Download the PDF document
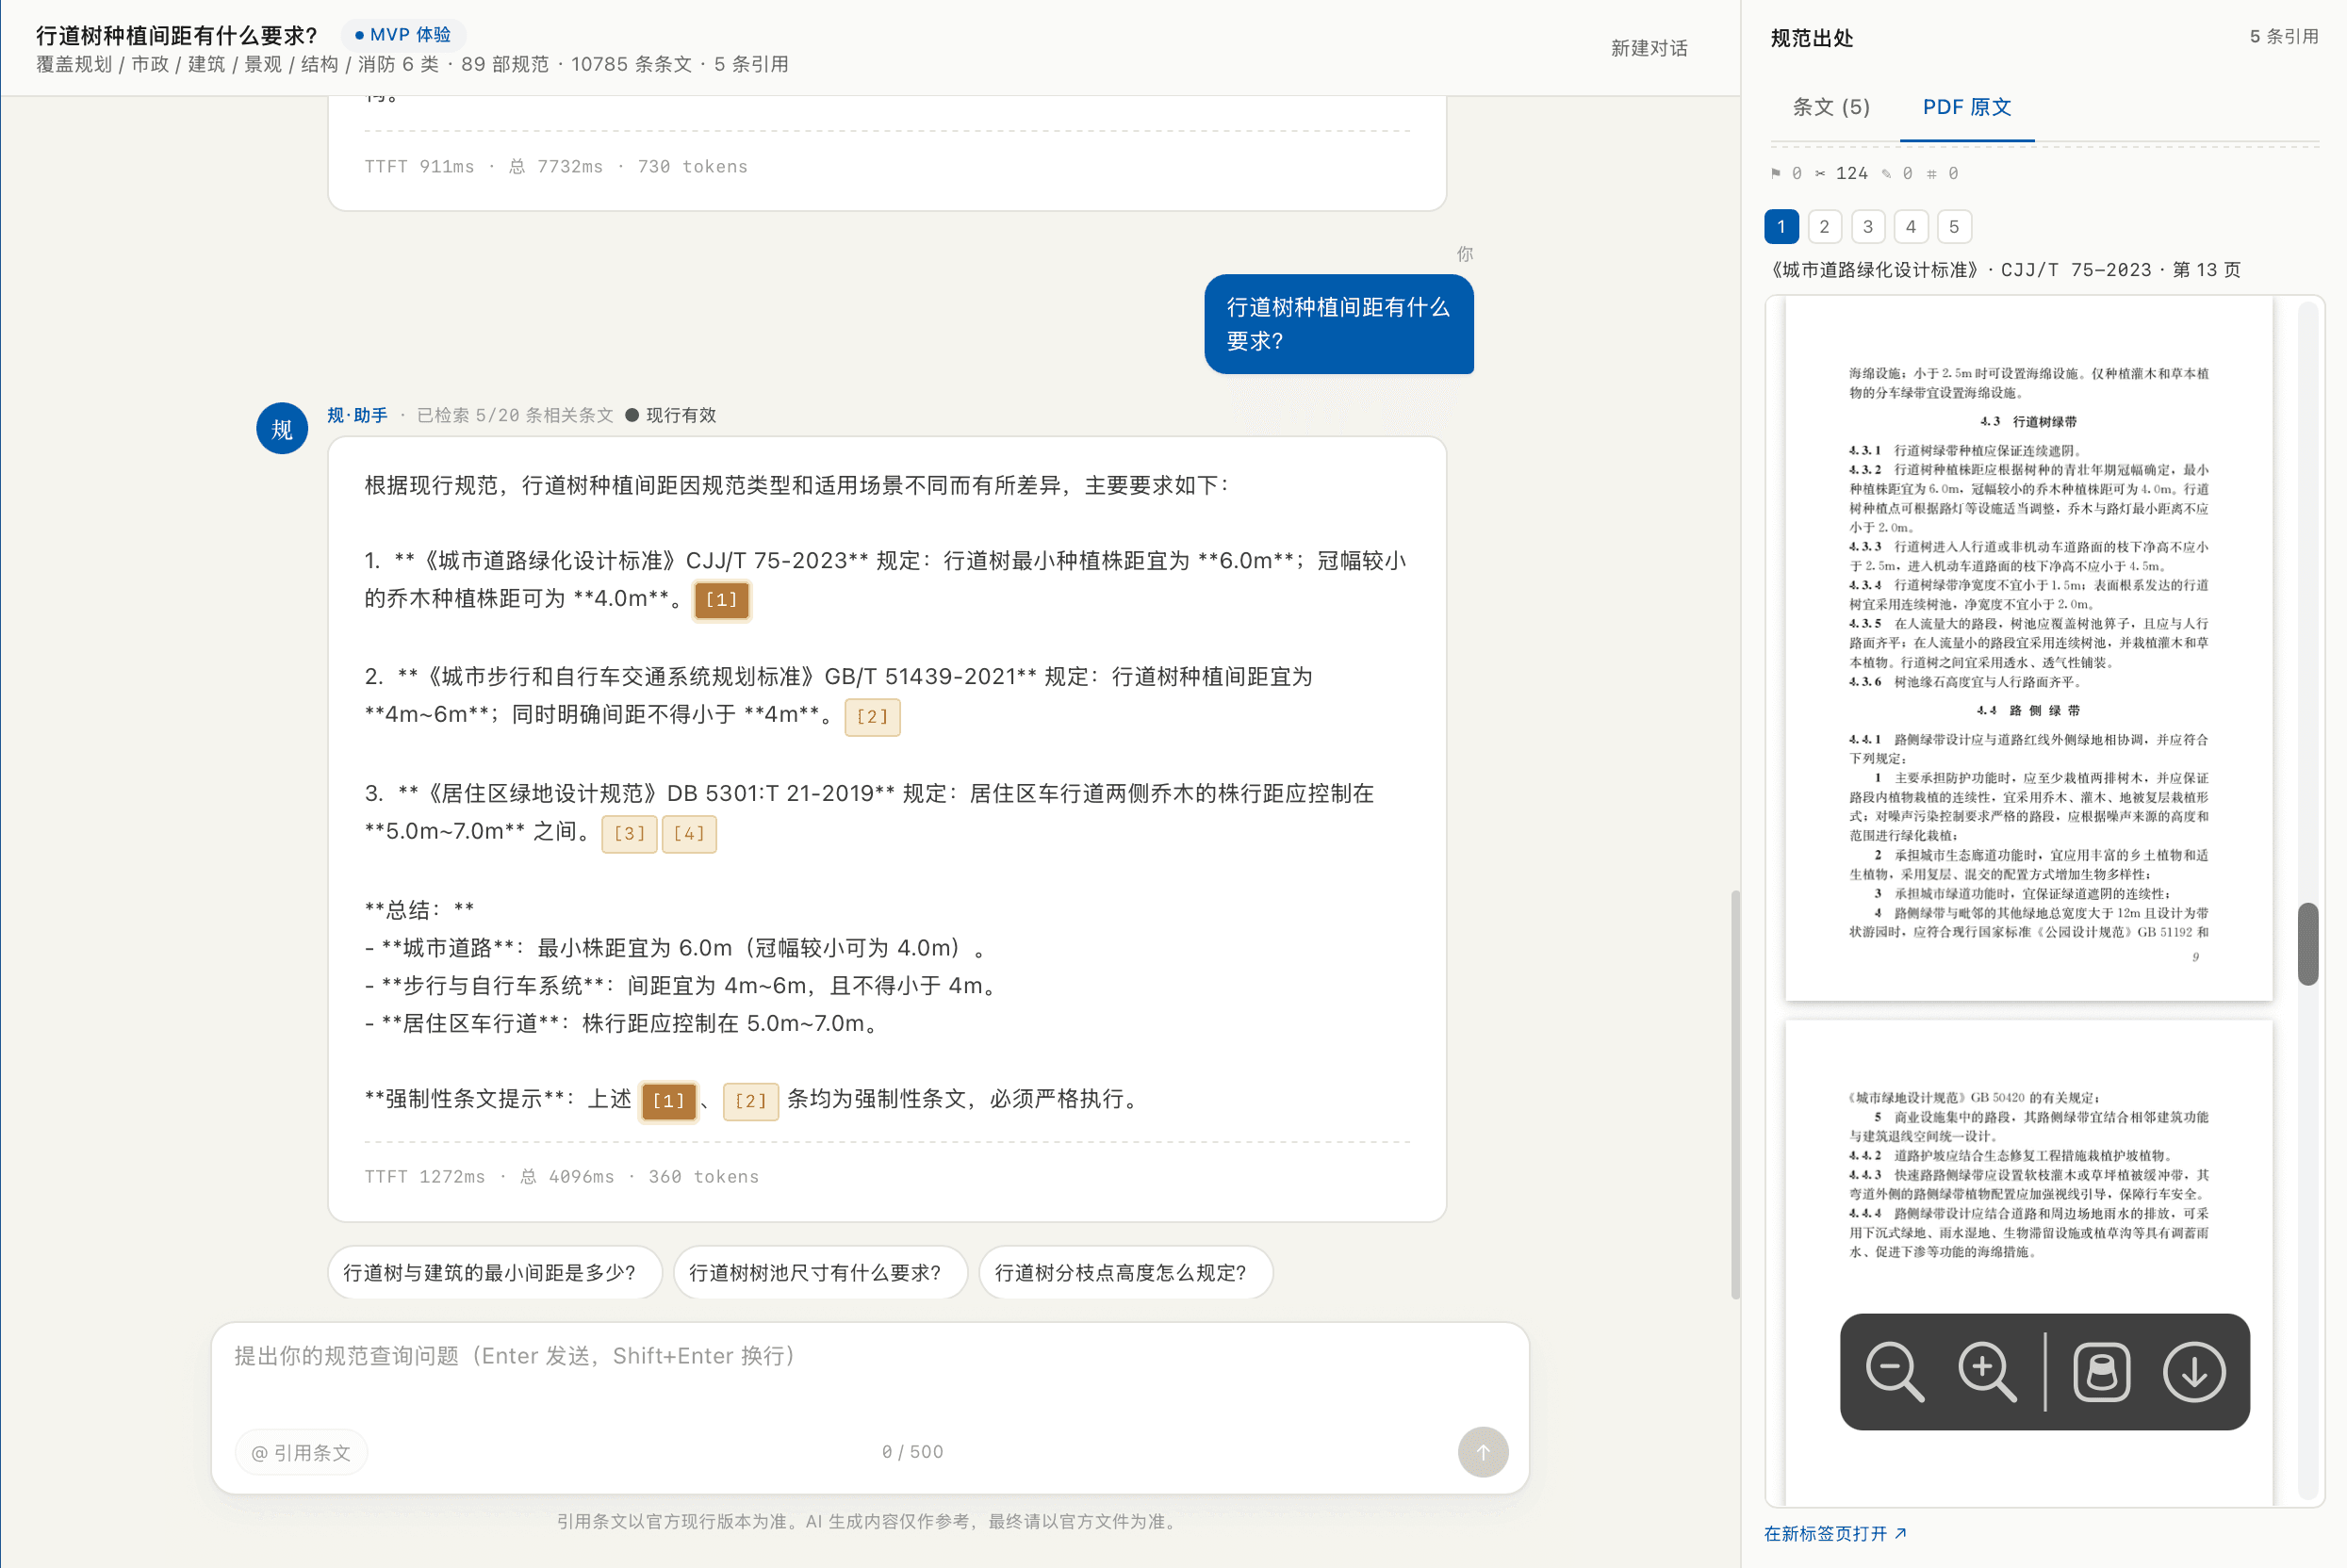This screenshot has height=1568, width=2347. 2193,1372
